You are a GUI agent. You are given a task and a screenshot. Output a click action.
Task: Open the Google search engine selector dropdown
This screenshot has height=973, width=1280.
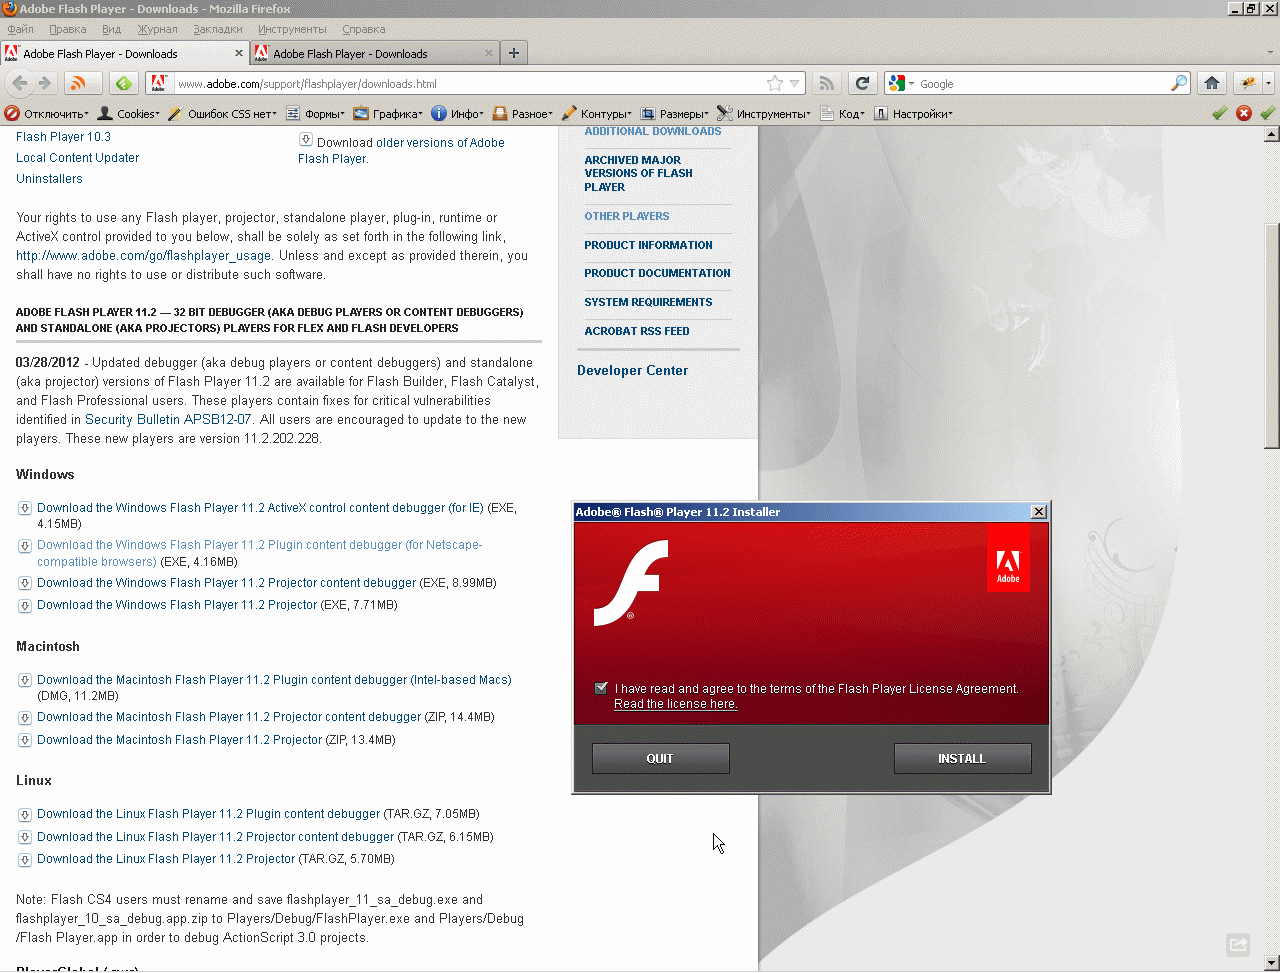(900, 84)
